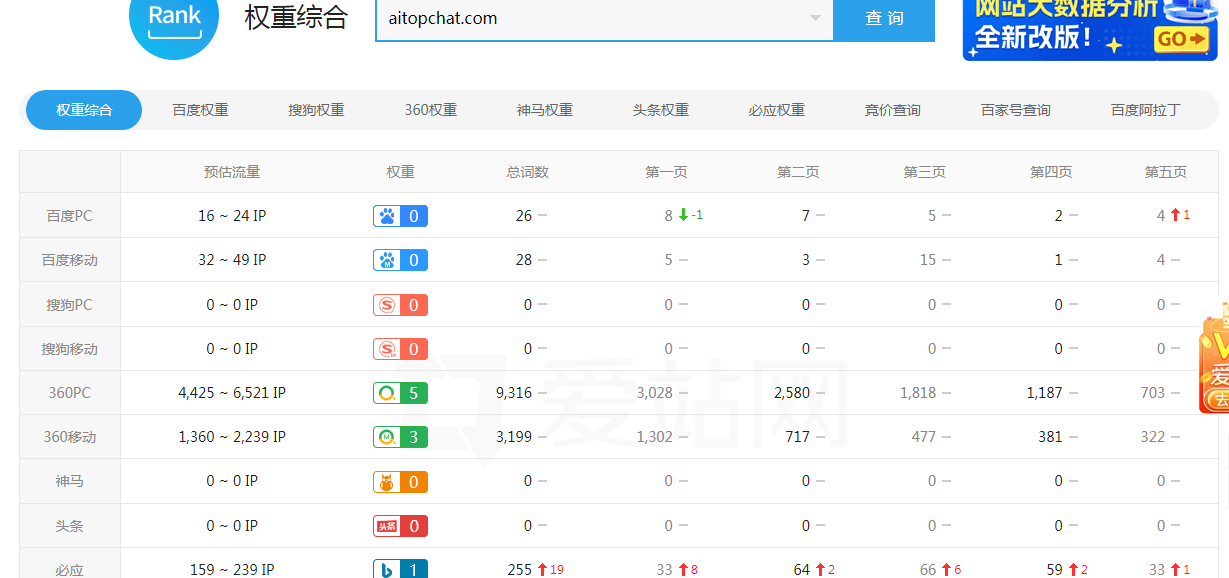The width and height of the screenshot is (1229, 578).
Task: Click the 权重综合 page title
Action: click(x=296, y=17)
